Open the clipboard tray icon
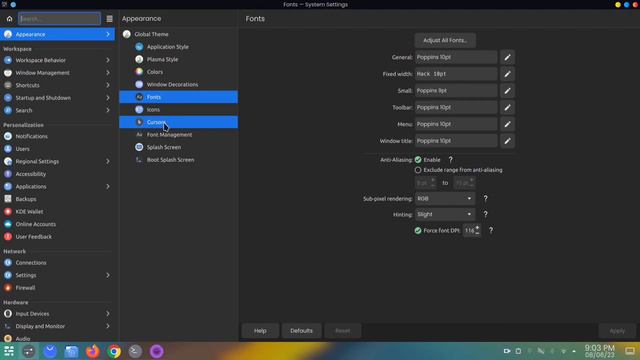Image resolution: width=640 pixels, height=360 pixels. (x=518, y=351)
